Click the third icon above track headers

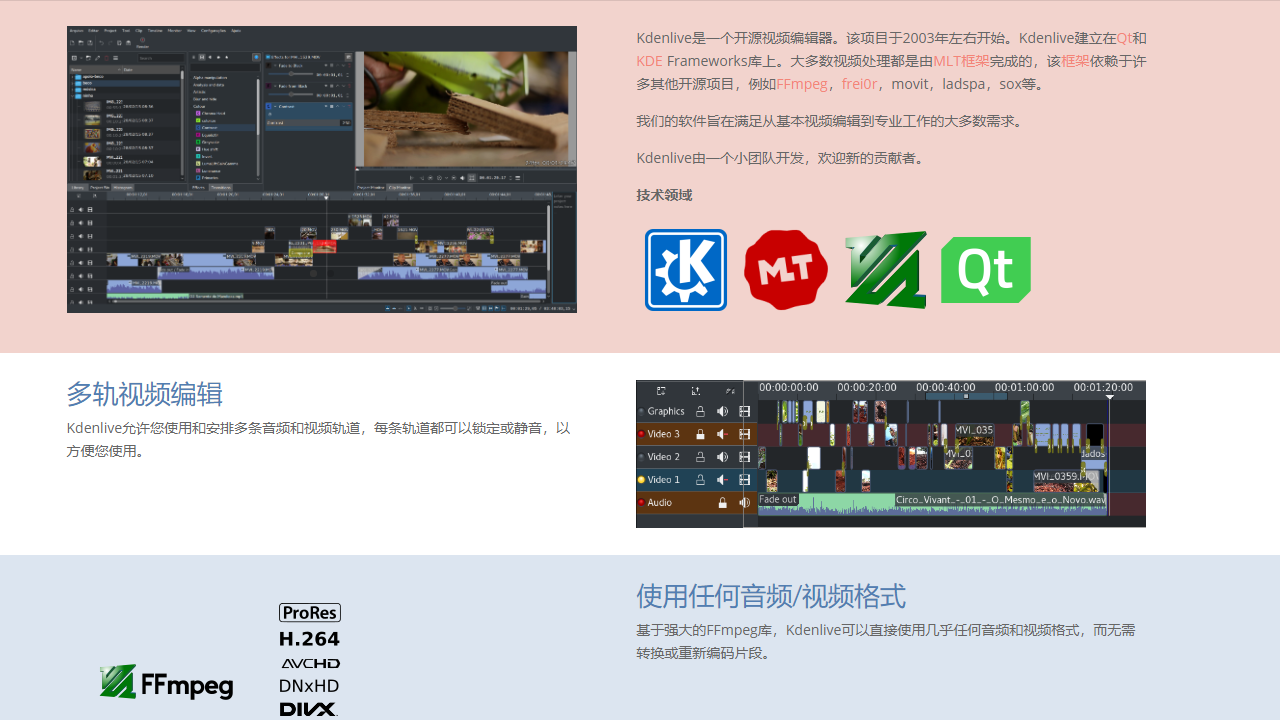(731, 391)
